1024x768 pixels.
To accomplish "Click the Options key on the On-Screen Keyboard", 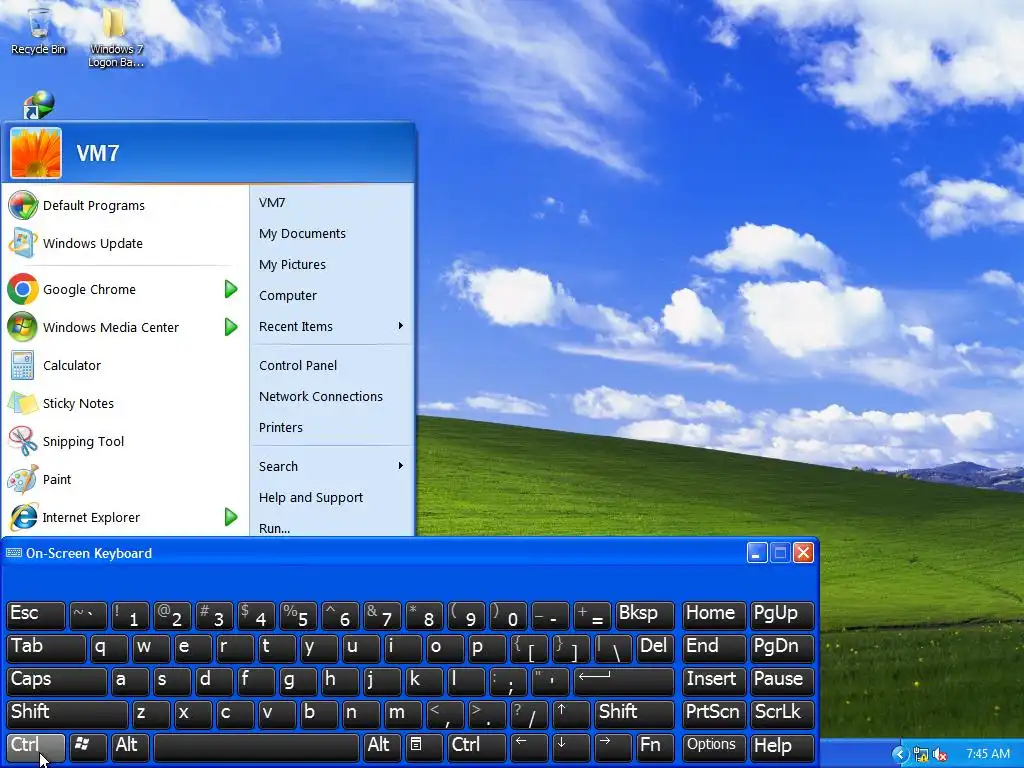I will [x=714, y=746].
